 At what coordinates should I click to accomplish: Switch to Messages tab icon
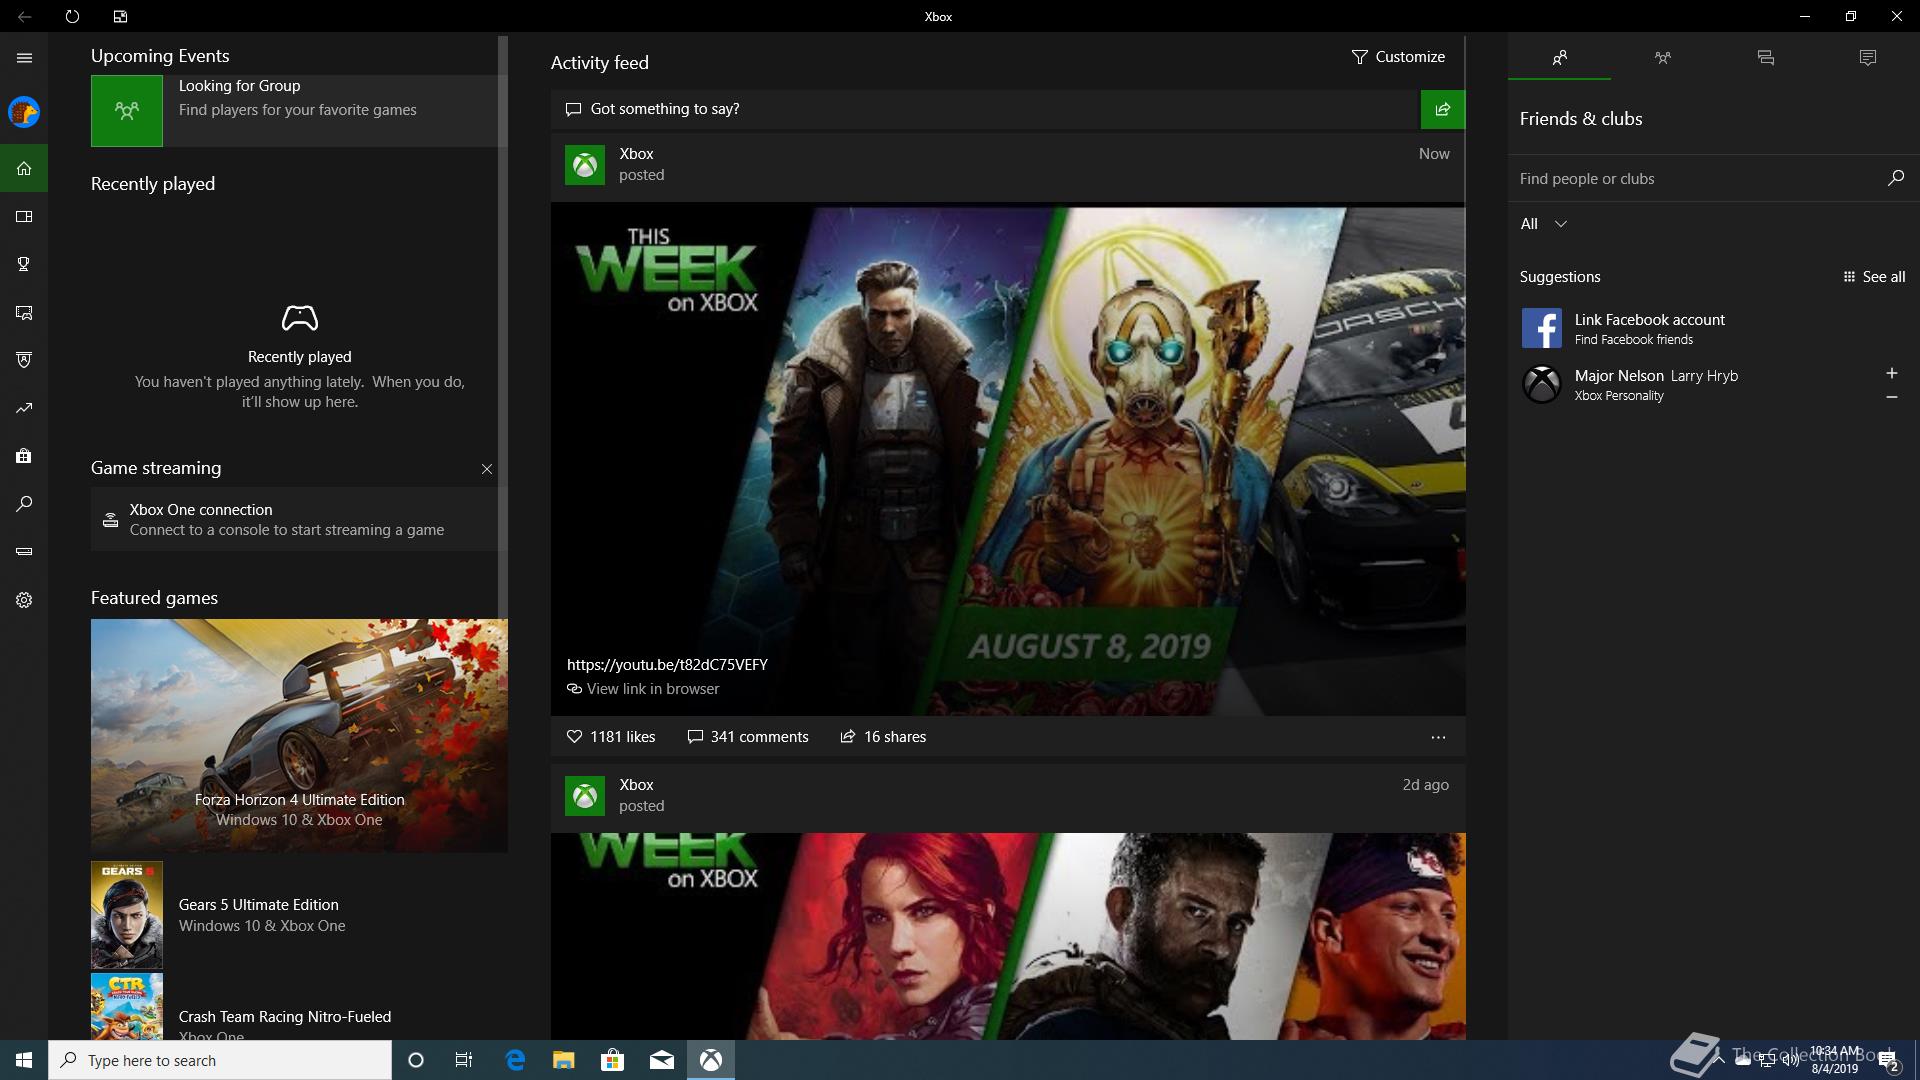pos(1765,58)
